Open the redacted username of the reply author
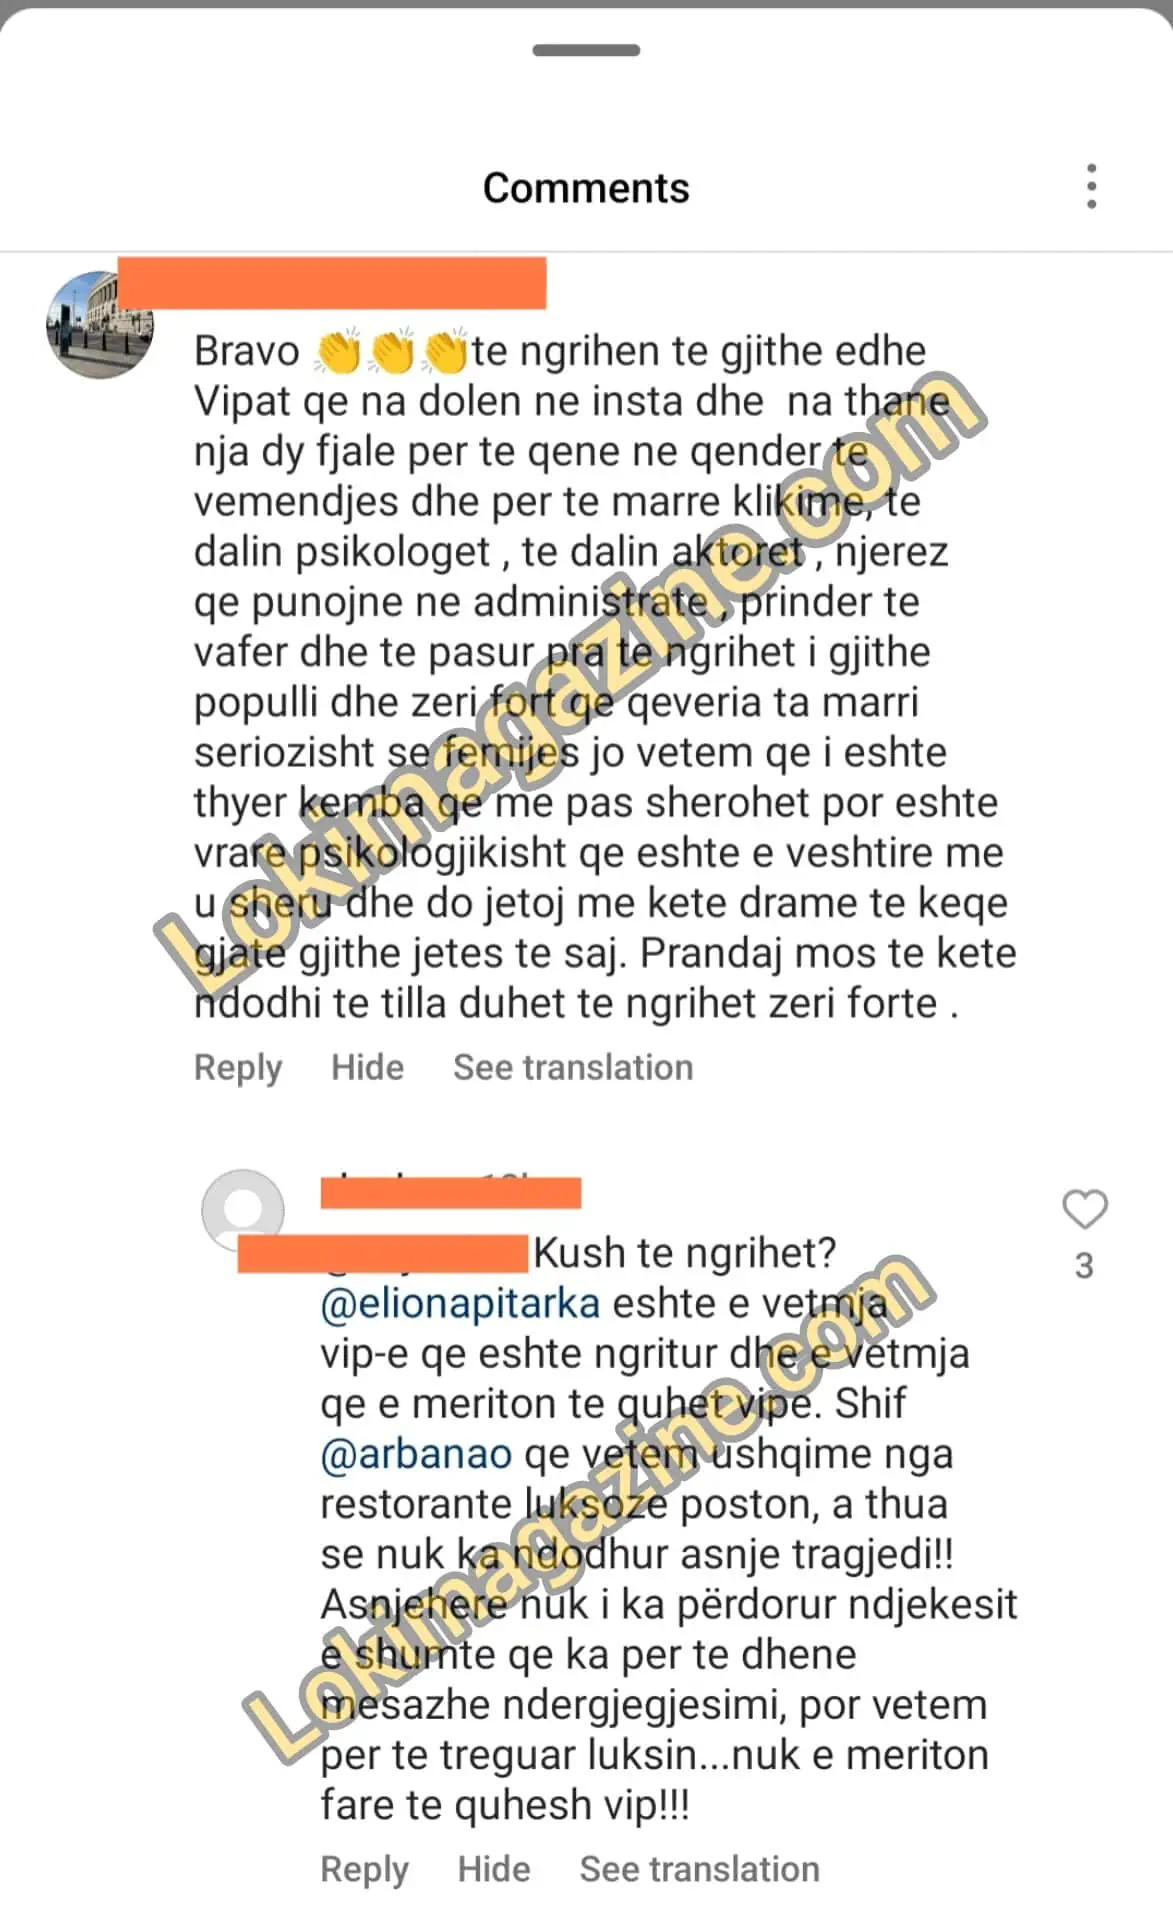Image resolution: width=1173 pixels, height=1920 pixels. (x=451, y=1193)
